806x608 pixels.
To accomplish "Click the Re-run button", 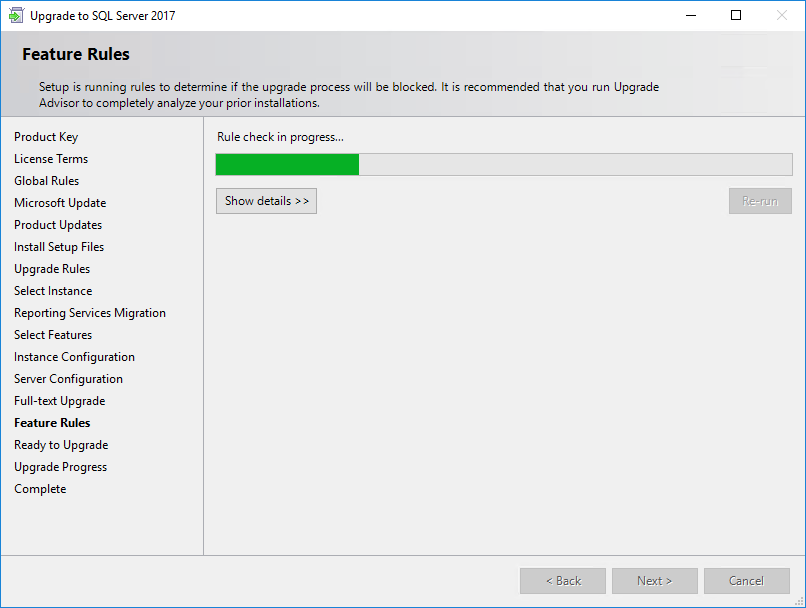I will tap(760, 201).
